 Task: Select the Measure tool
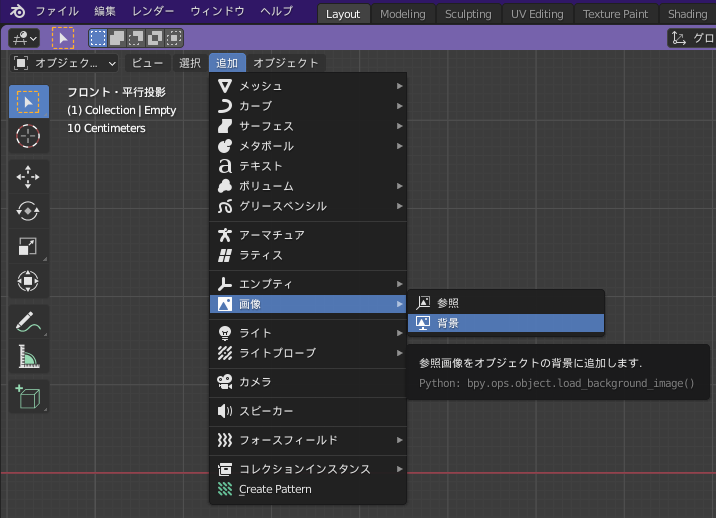click(28, 356)
